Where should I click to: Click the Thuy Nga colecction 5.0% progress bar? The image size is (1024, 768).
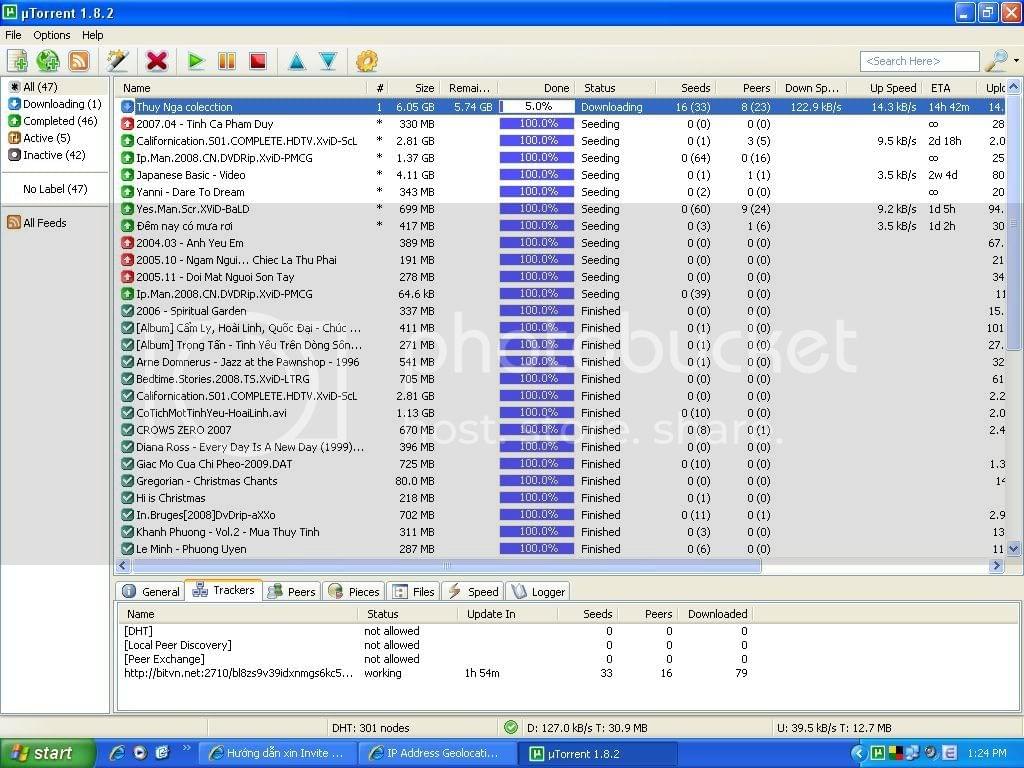pos(537,106)
